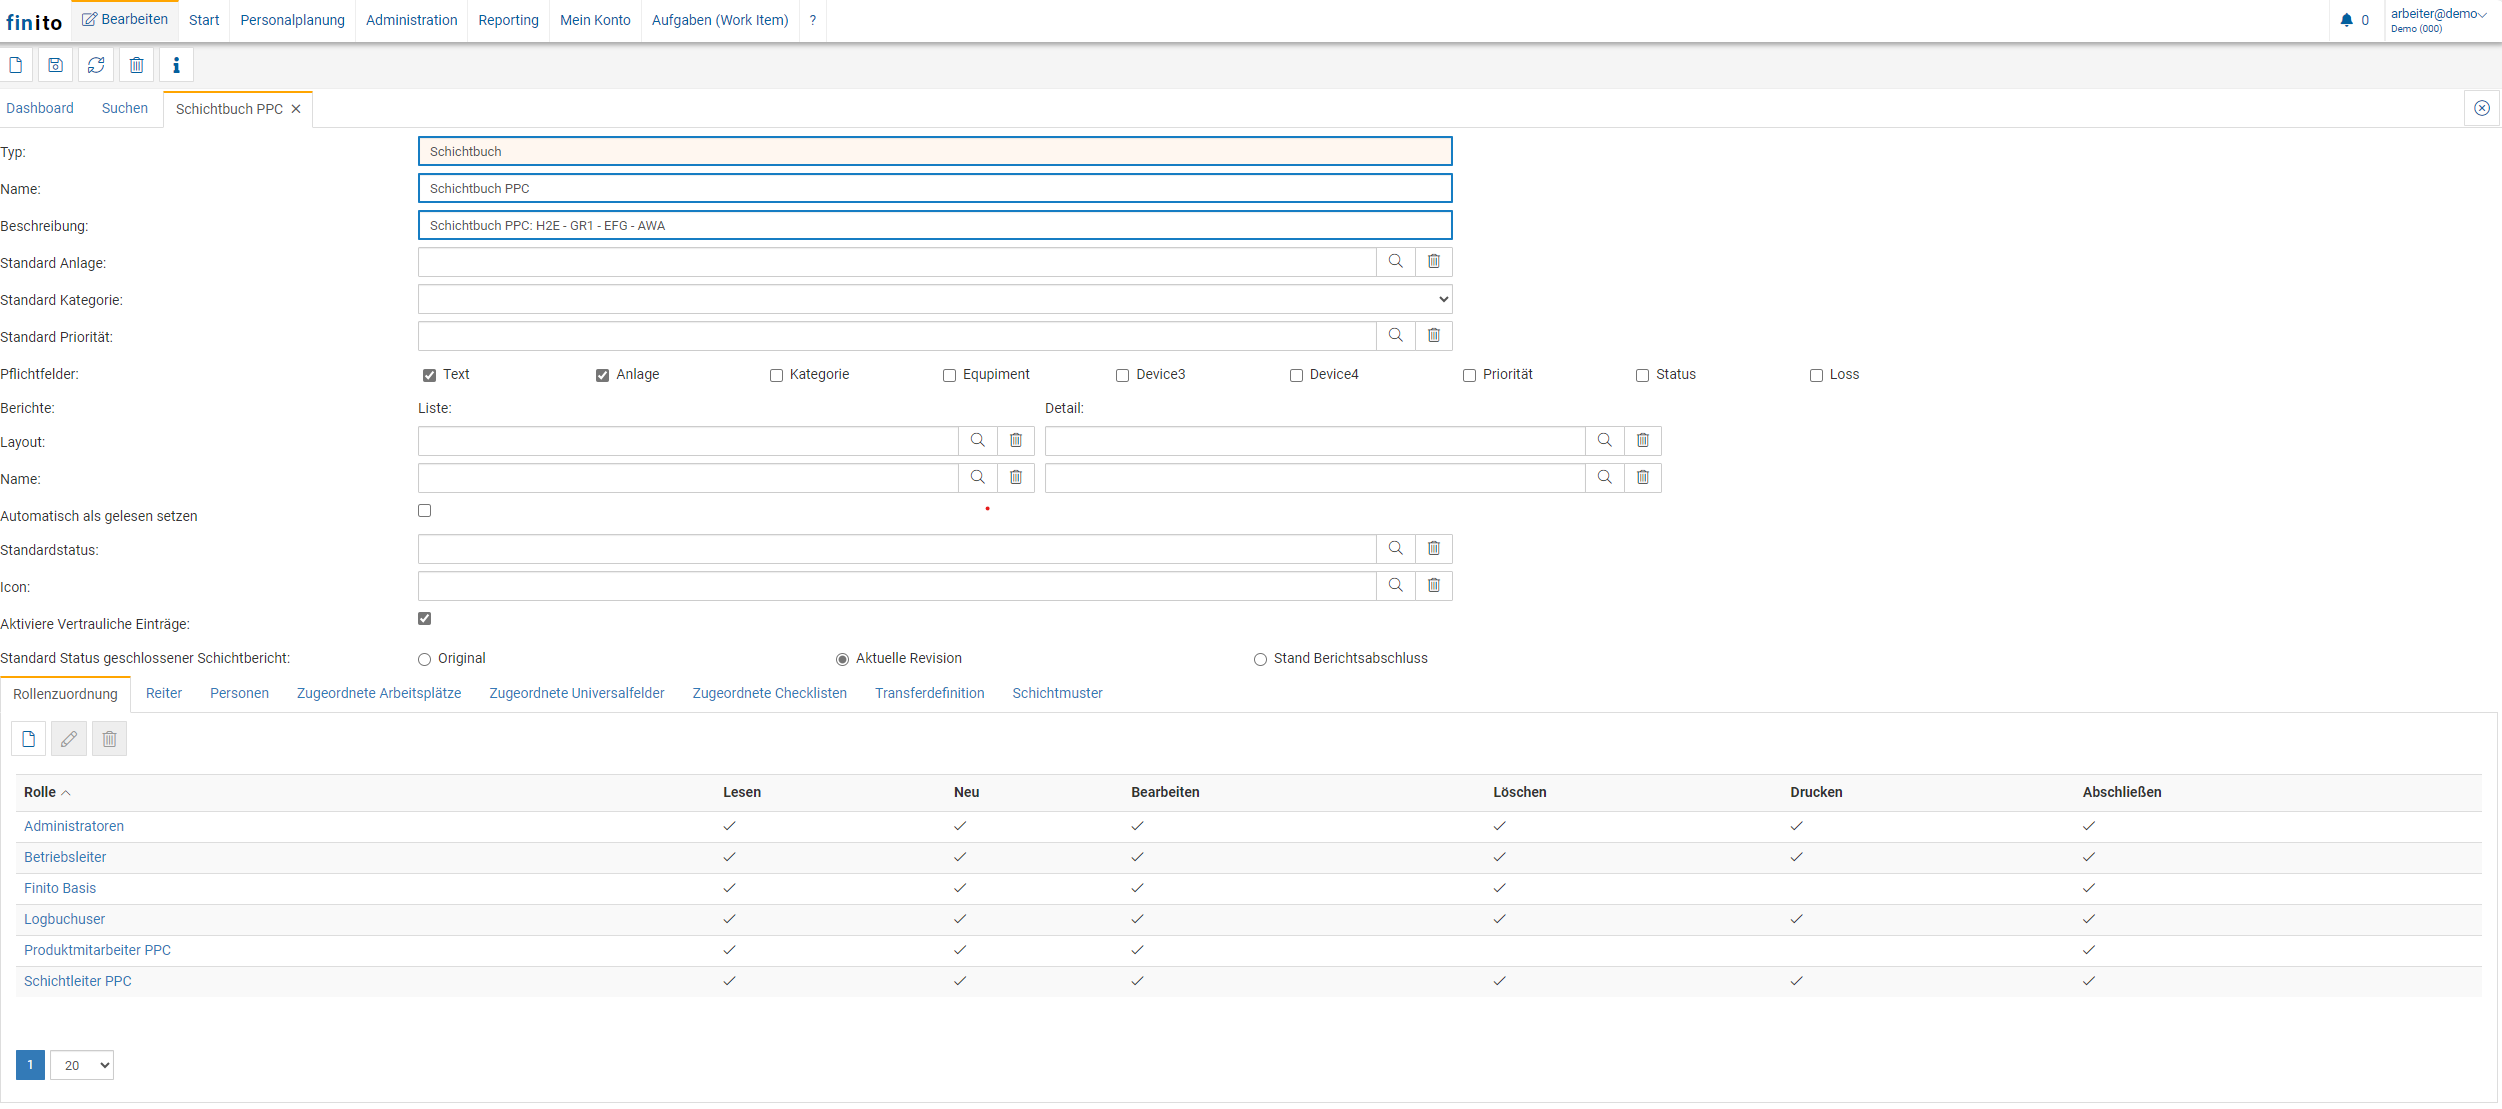Sort by the Rolle column header

pos(40,792)
